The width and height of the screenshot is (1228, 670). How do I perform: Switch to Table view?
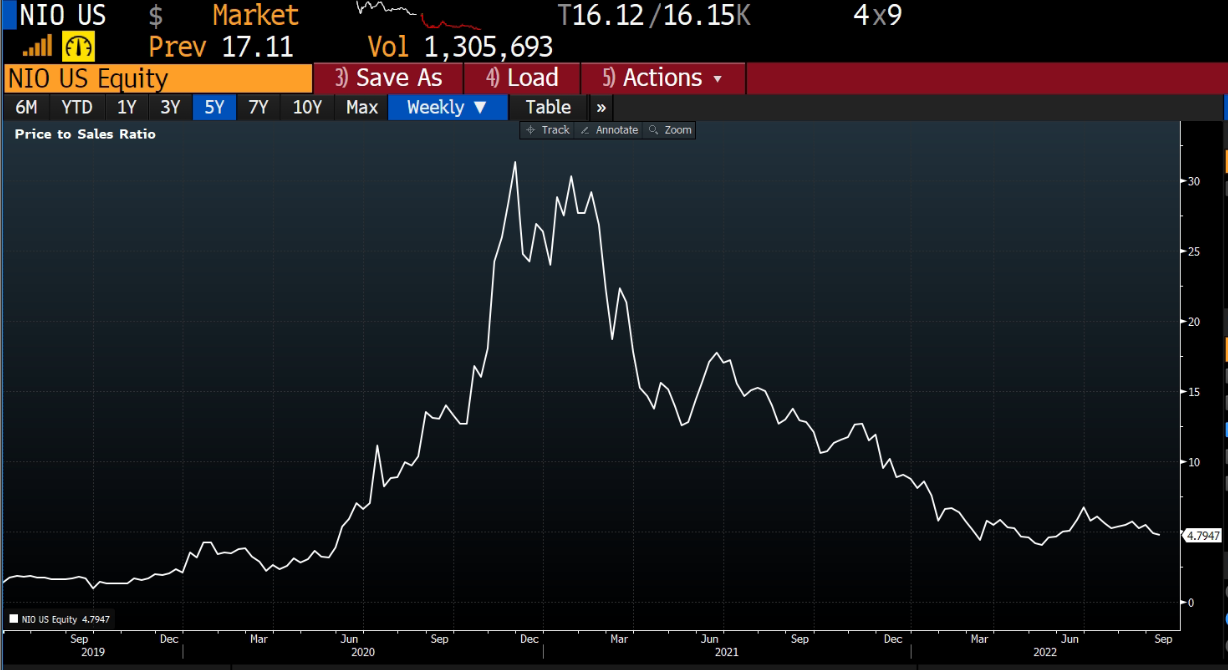[x=548, y=107]
